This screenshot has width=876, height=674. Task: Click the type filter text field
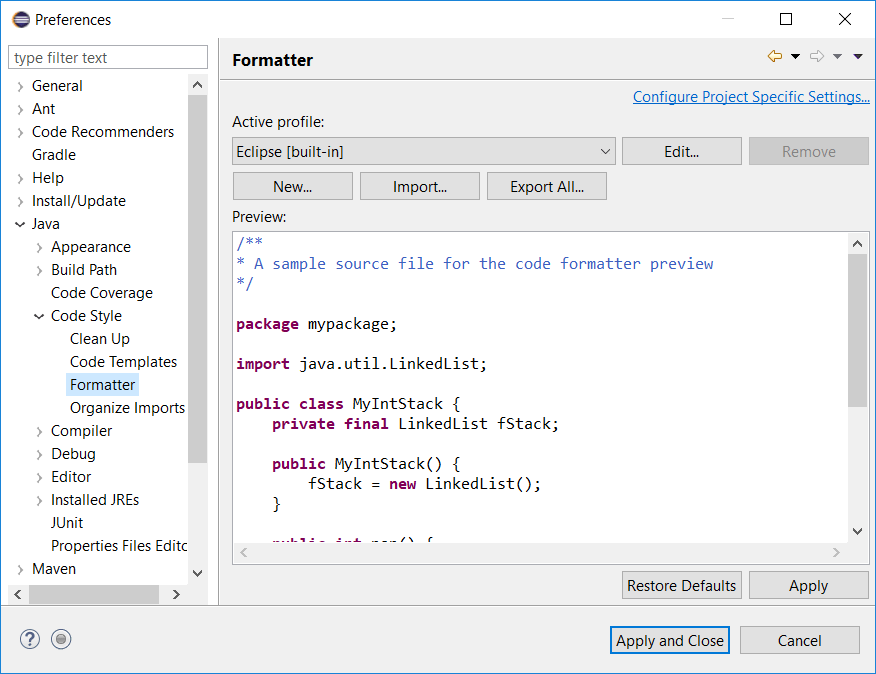pos(107,57)
